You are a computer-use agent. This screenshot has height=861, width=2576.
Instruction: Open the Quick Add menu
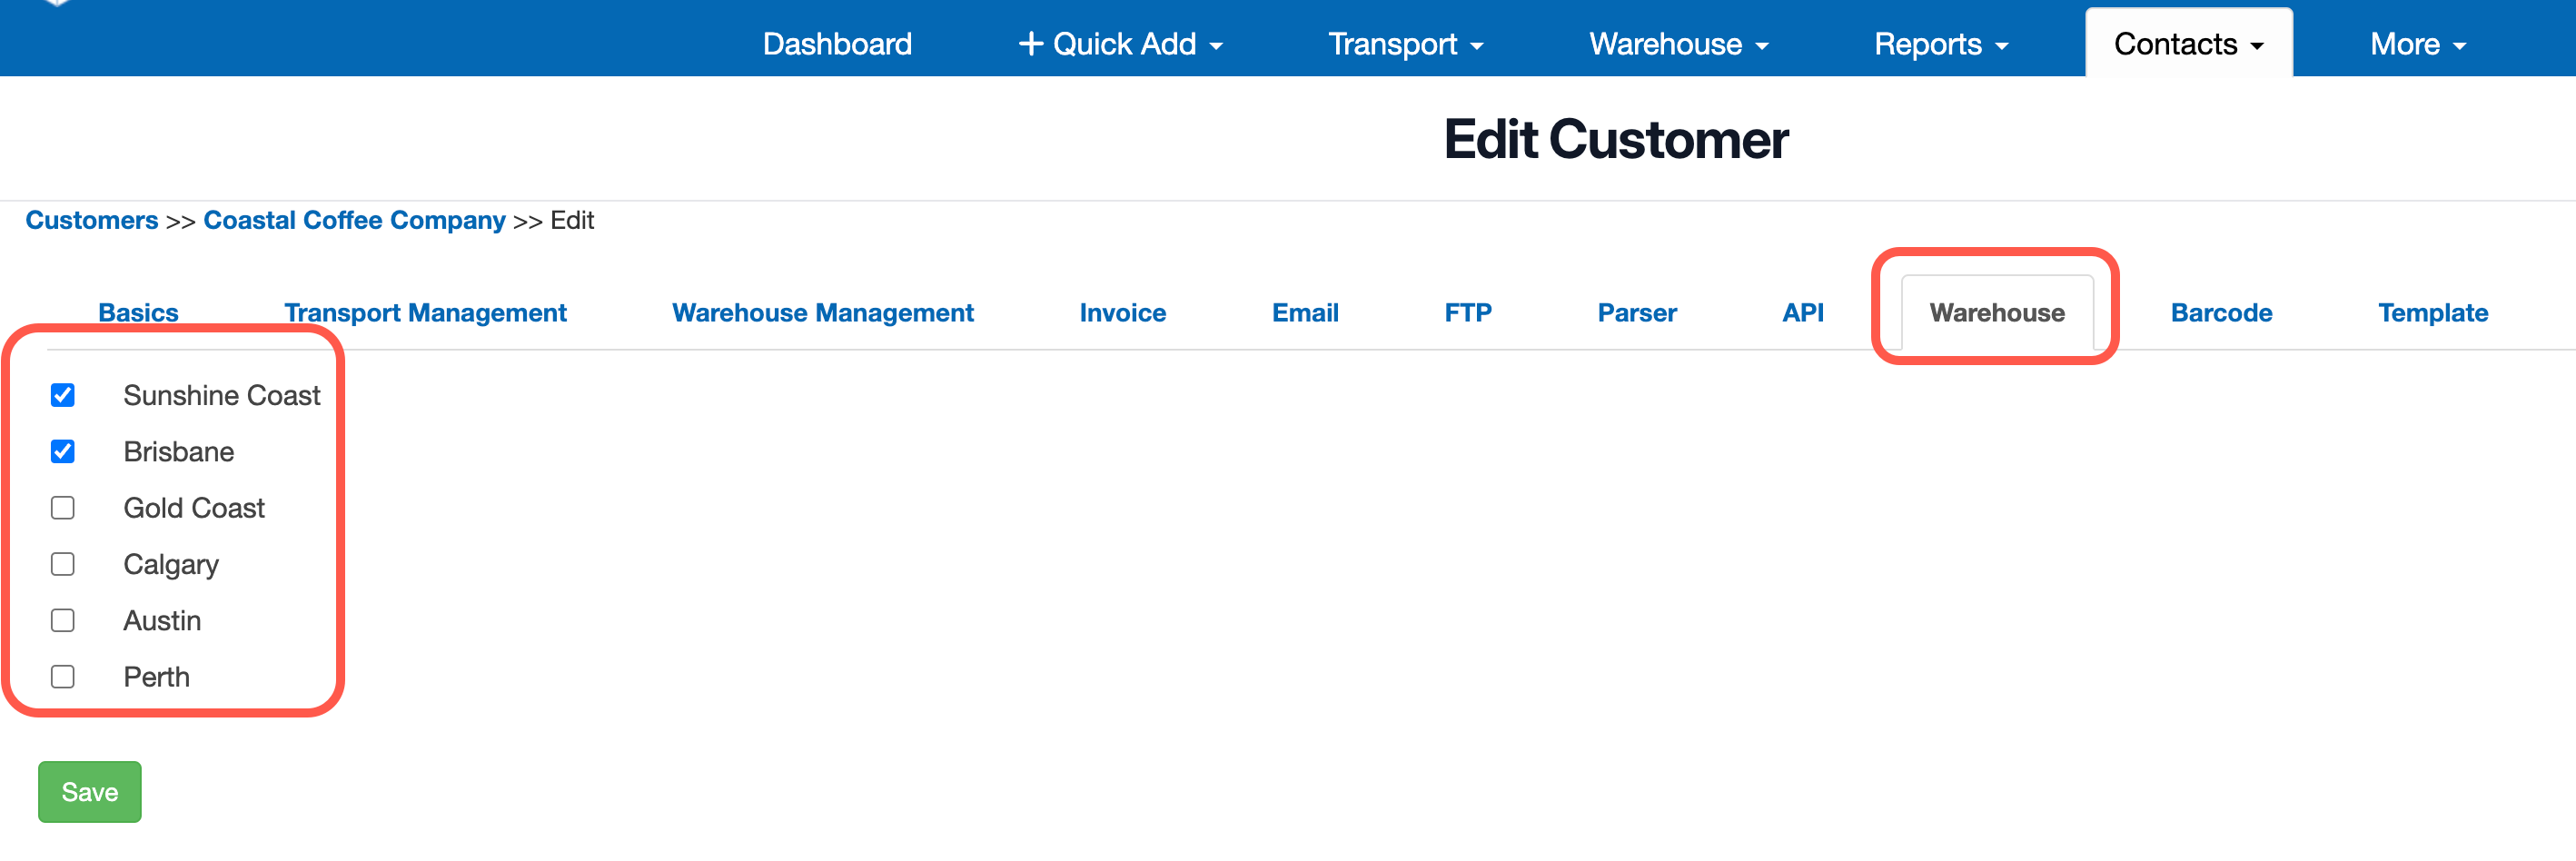(1118, 43)
